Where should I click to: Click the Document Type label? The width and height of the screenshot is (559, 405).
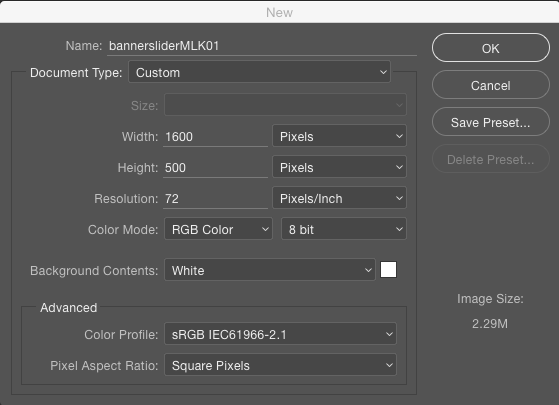pyautogui.click(x=76, y=72)
